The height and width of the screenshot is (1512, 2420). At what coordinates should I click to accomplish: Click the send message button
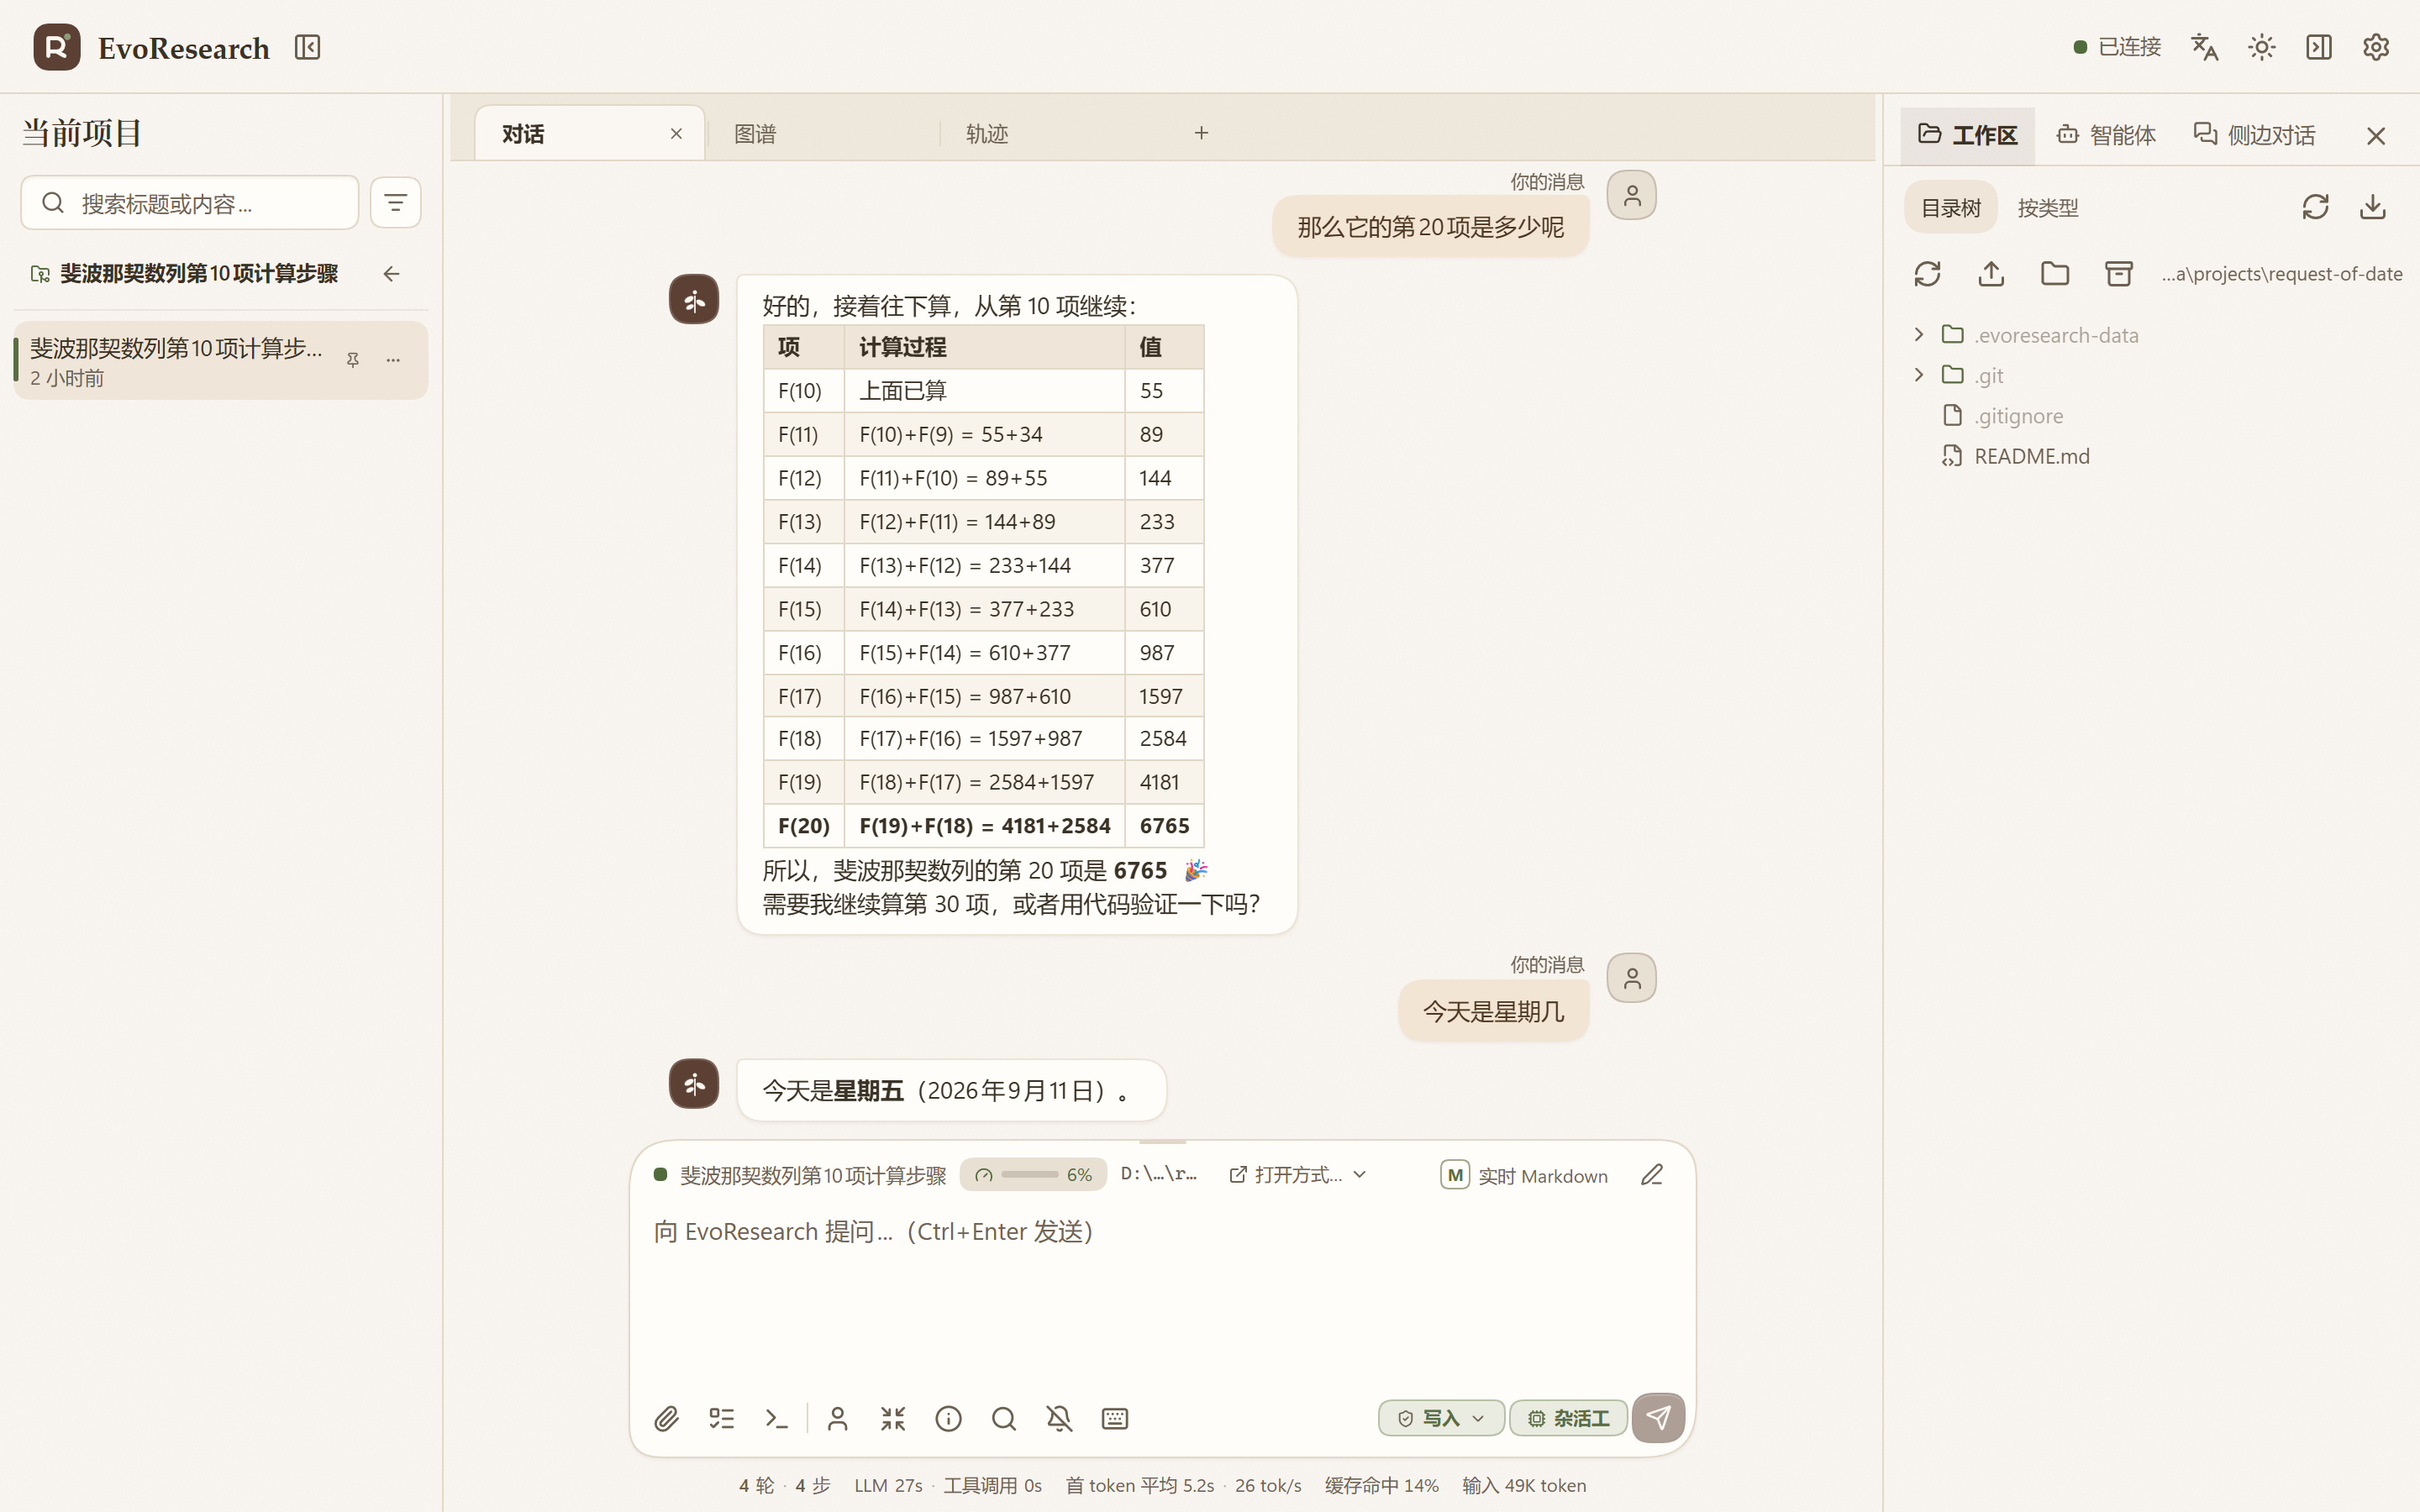1659,1417
